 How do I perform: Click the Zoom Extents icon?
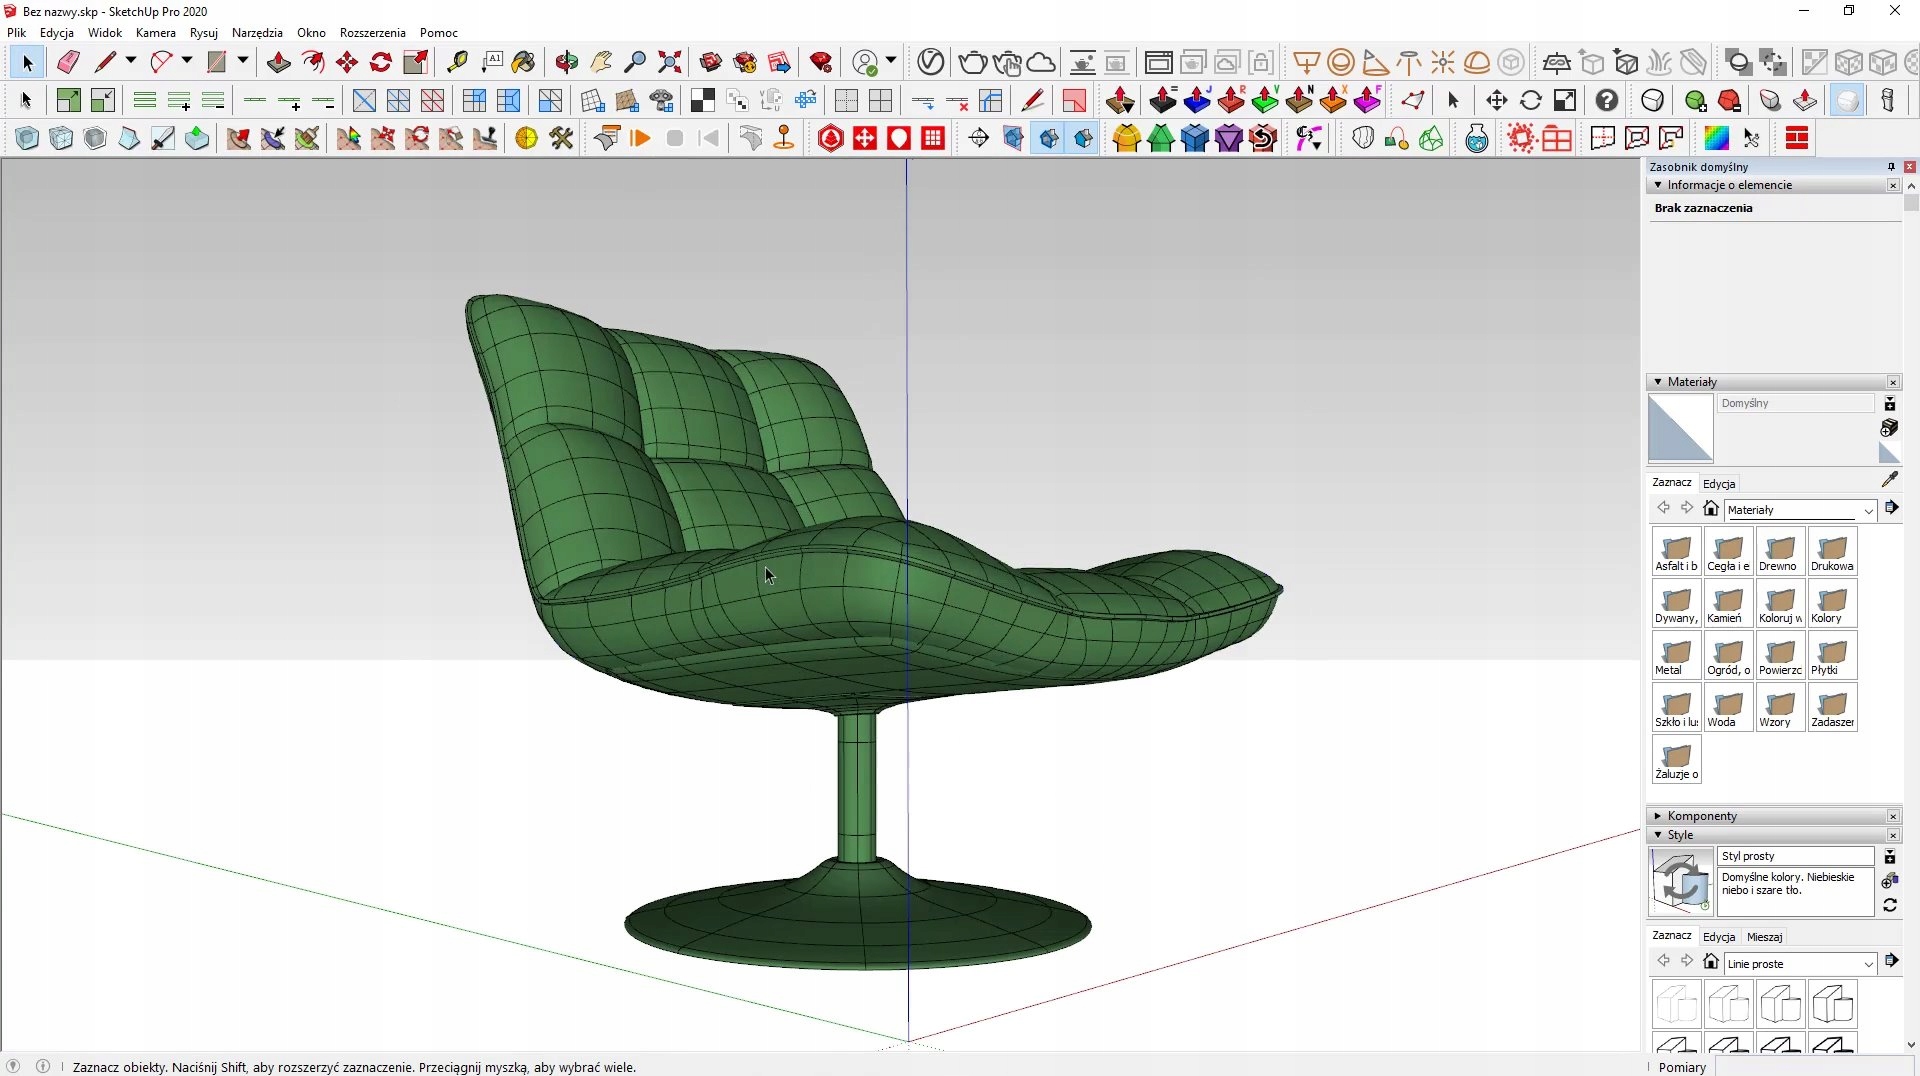[x=670, y=62]
